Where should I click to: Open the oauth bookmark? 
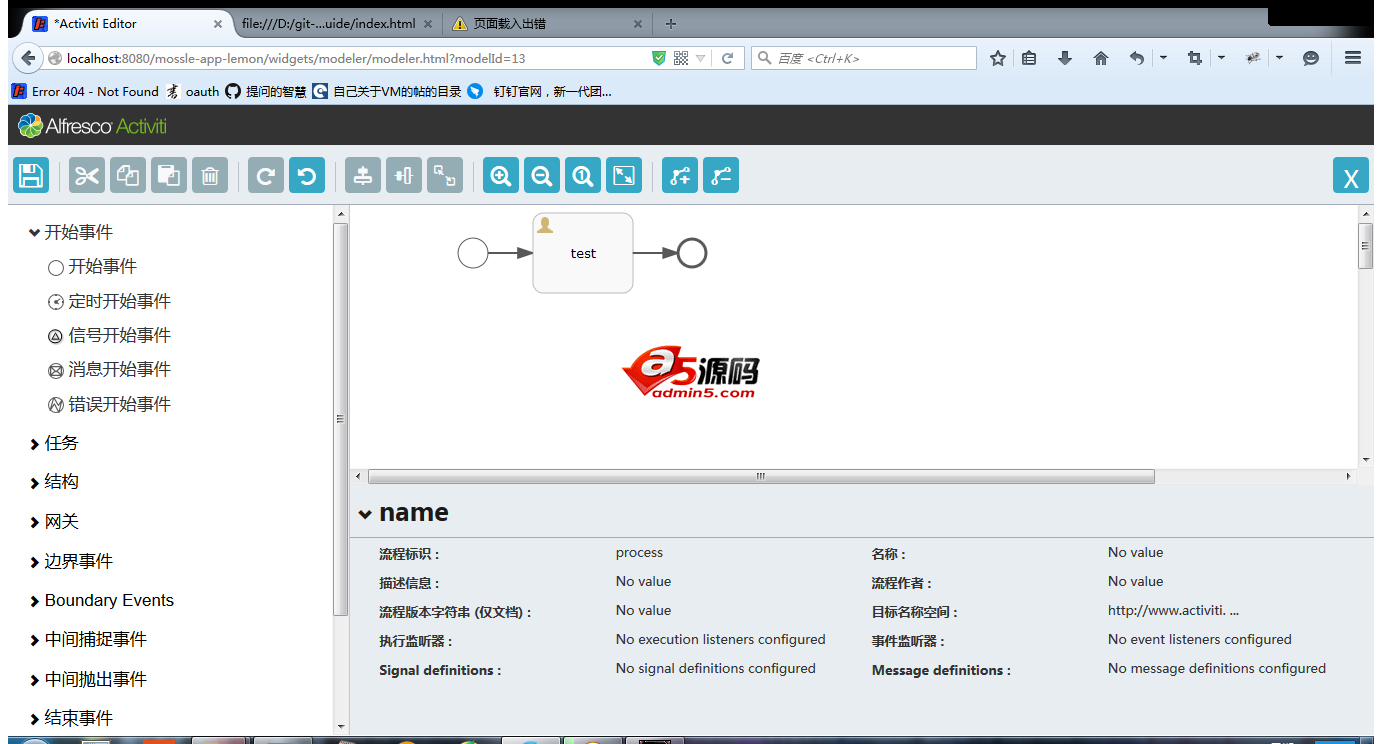[201, 91]
